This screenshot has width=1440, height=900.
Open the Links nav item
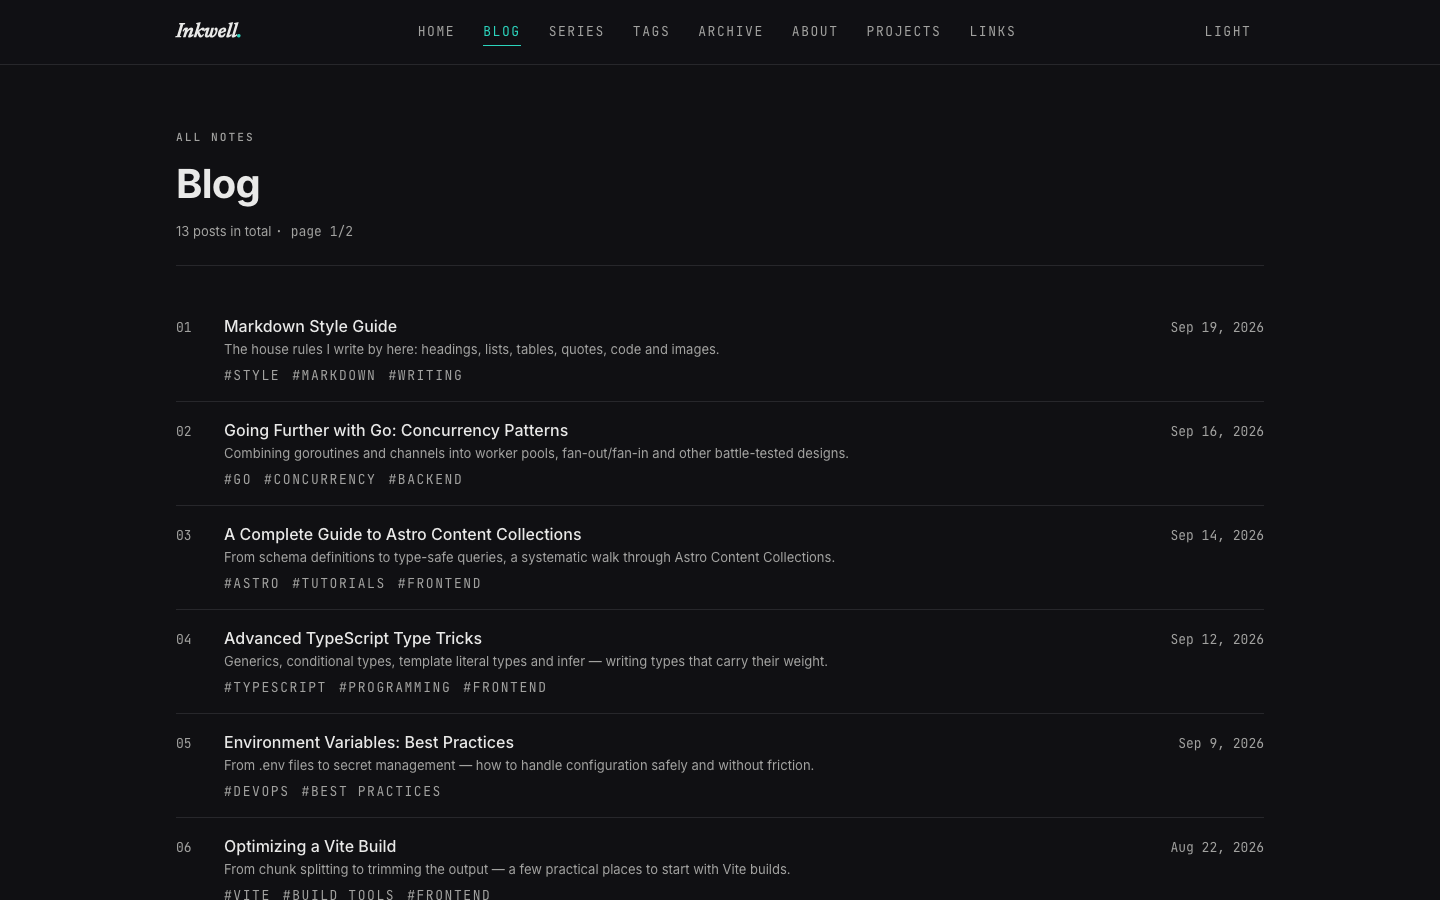(993, 32)
